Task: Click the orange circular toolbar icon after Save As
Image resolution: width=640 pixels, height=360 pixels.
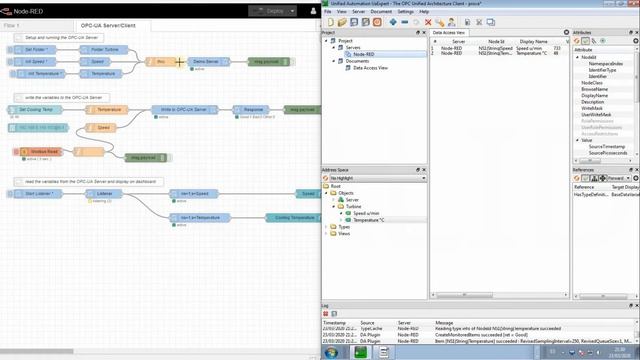Action: point(377,22)
